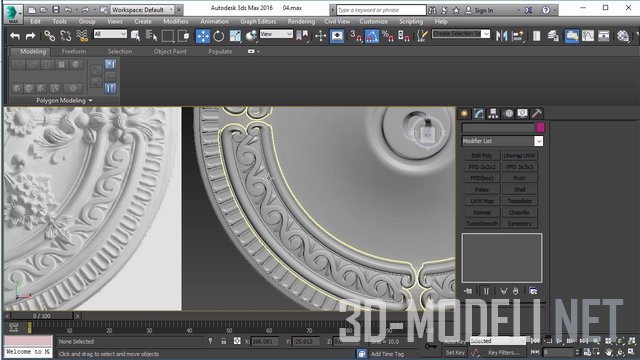Click the search keyword or phrase field
The width and height of the screenshot is (640, 360).
click(x=381, y=10)
